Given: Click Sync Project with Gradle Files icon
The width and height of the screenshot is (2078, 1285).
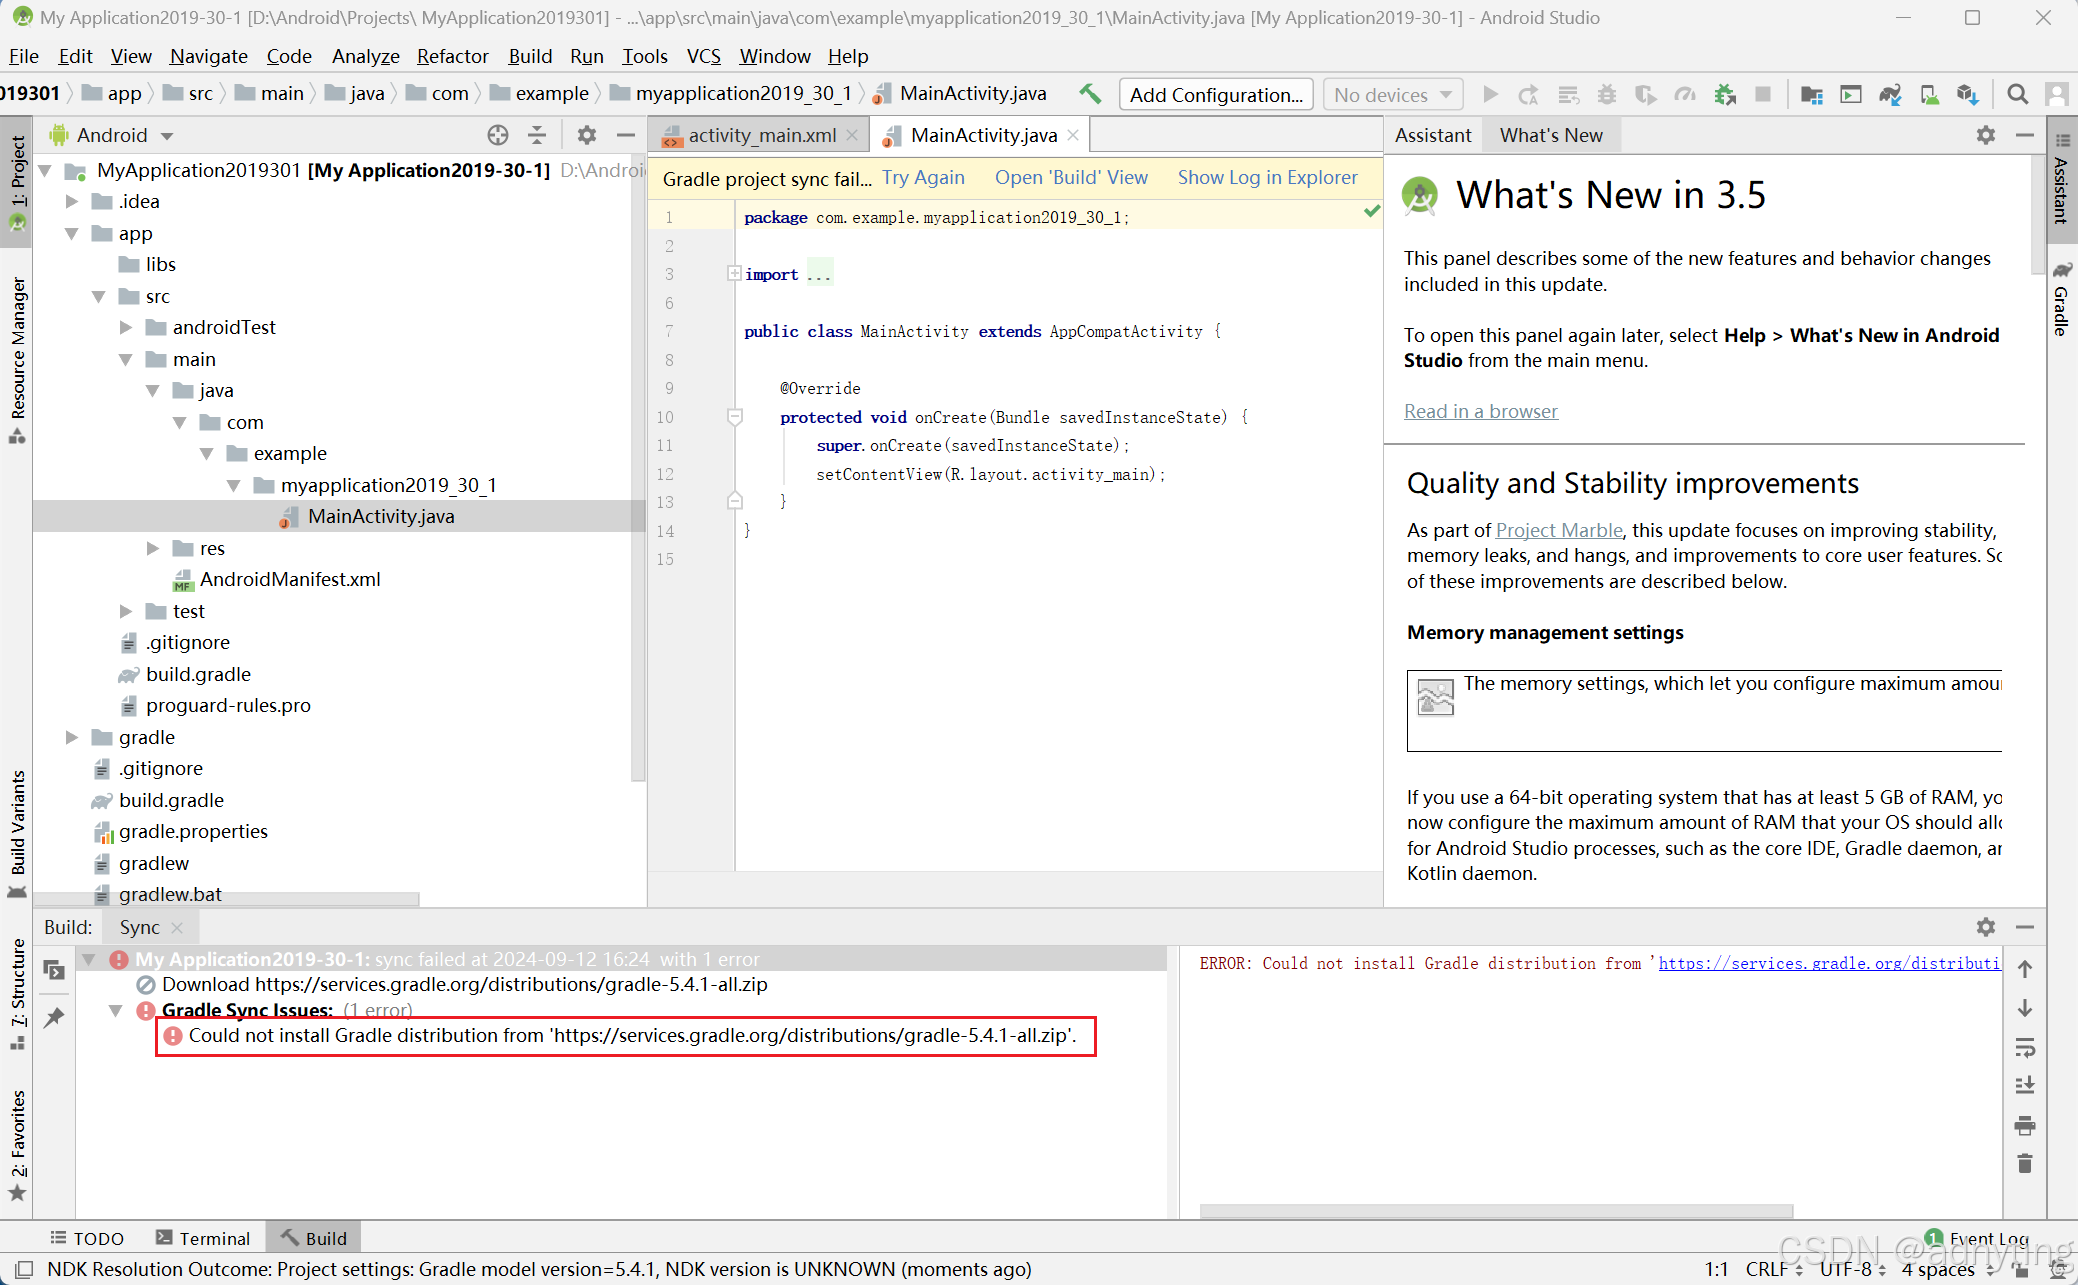Looking at the screenshot, I should click(1889, 94).
